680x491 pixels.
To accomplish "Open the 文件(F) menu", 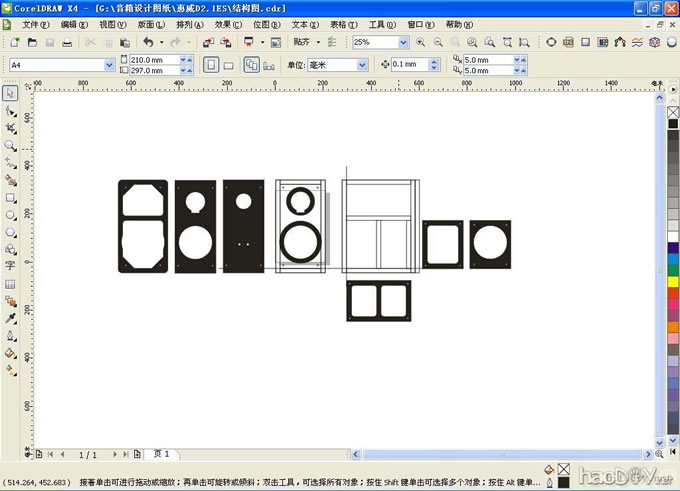I will (35, 23).
